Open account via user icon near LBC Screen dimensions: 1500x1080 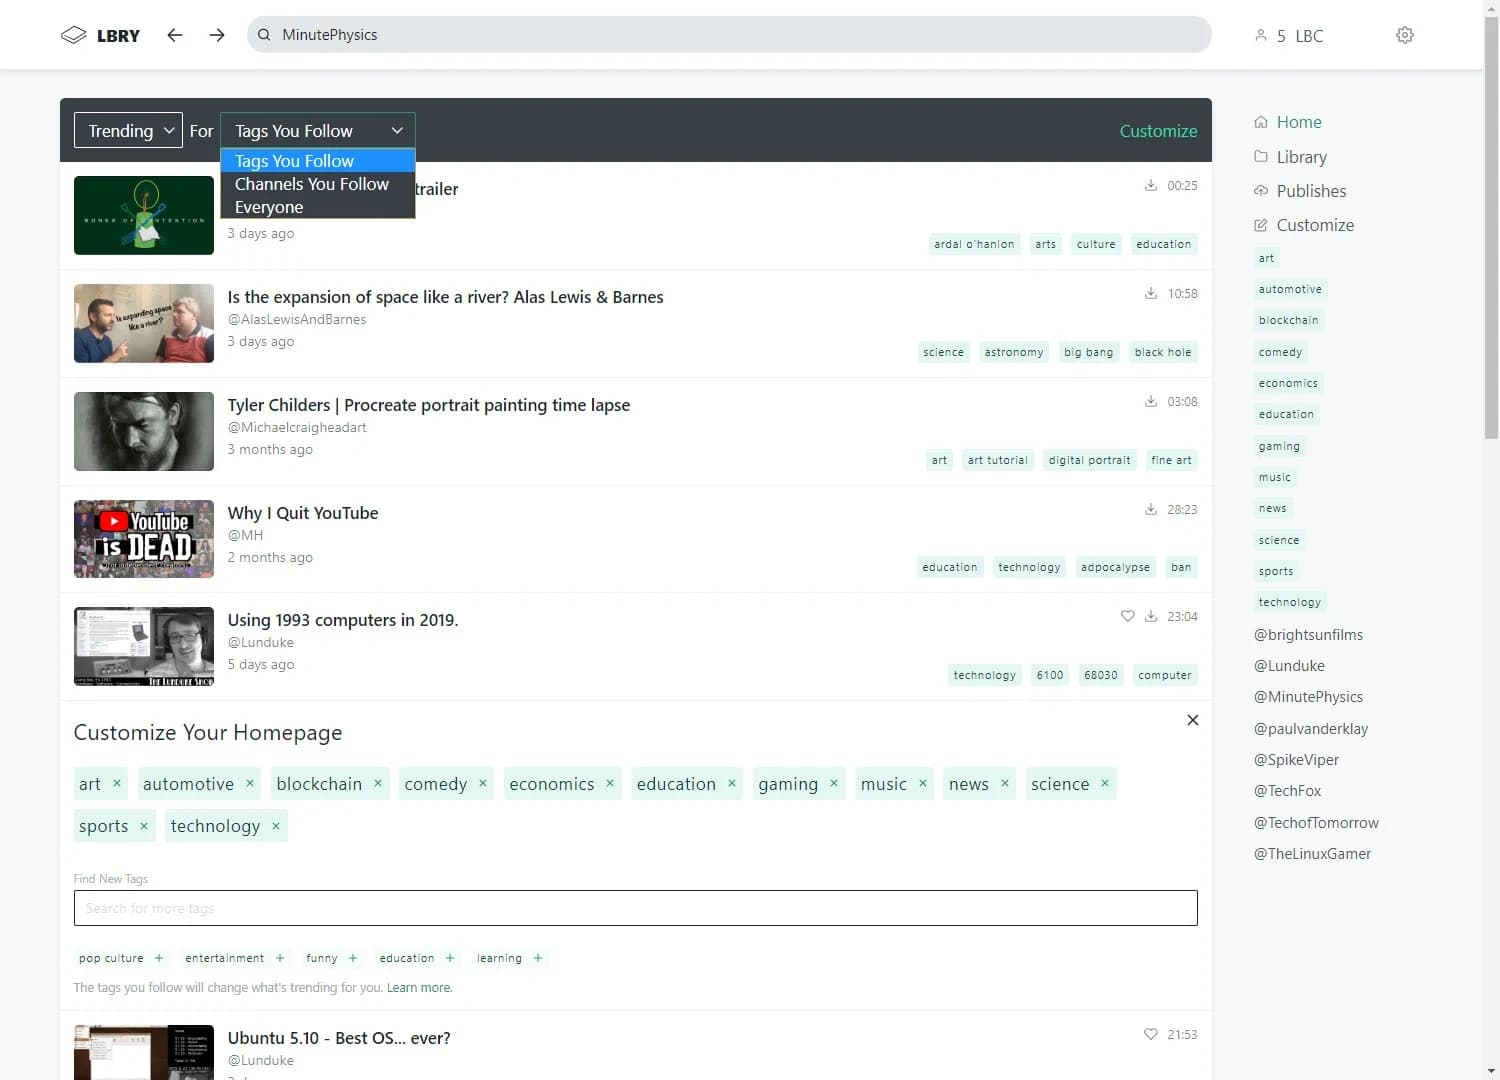tap(1260, 36)
